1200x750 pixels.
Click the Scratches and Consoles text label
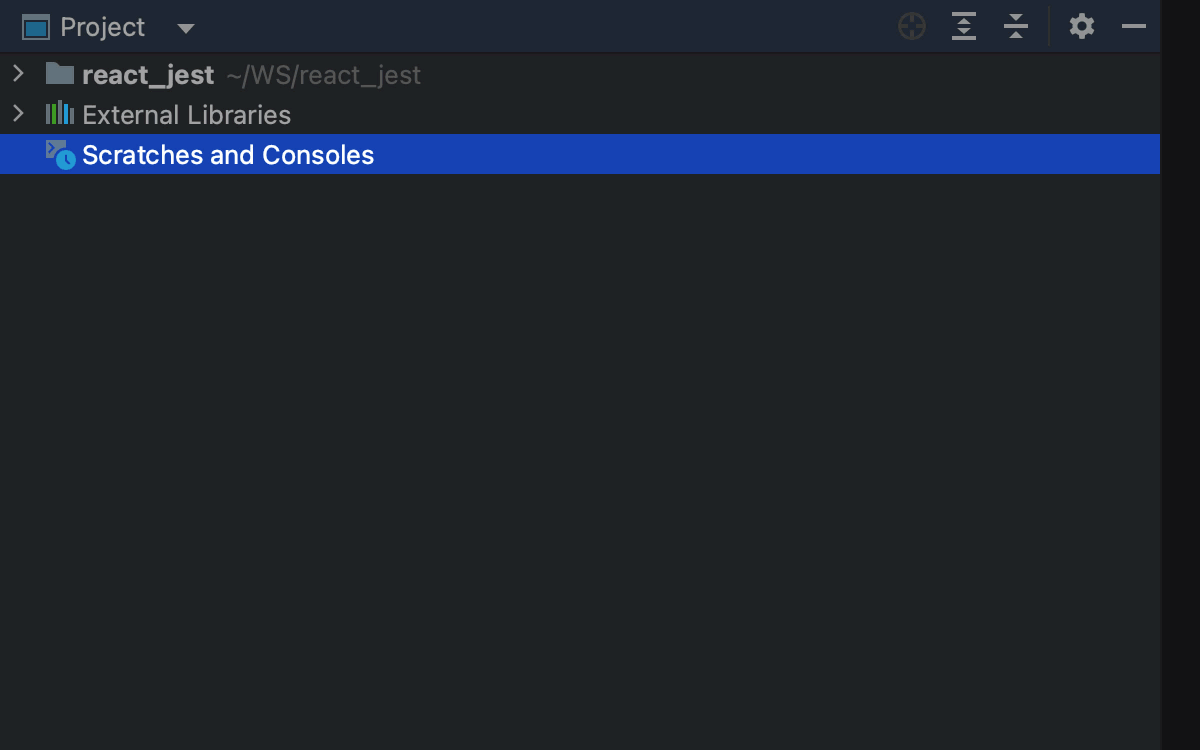coord(228,154)
